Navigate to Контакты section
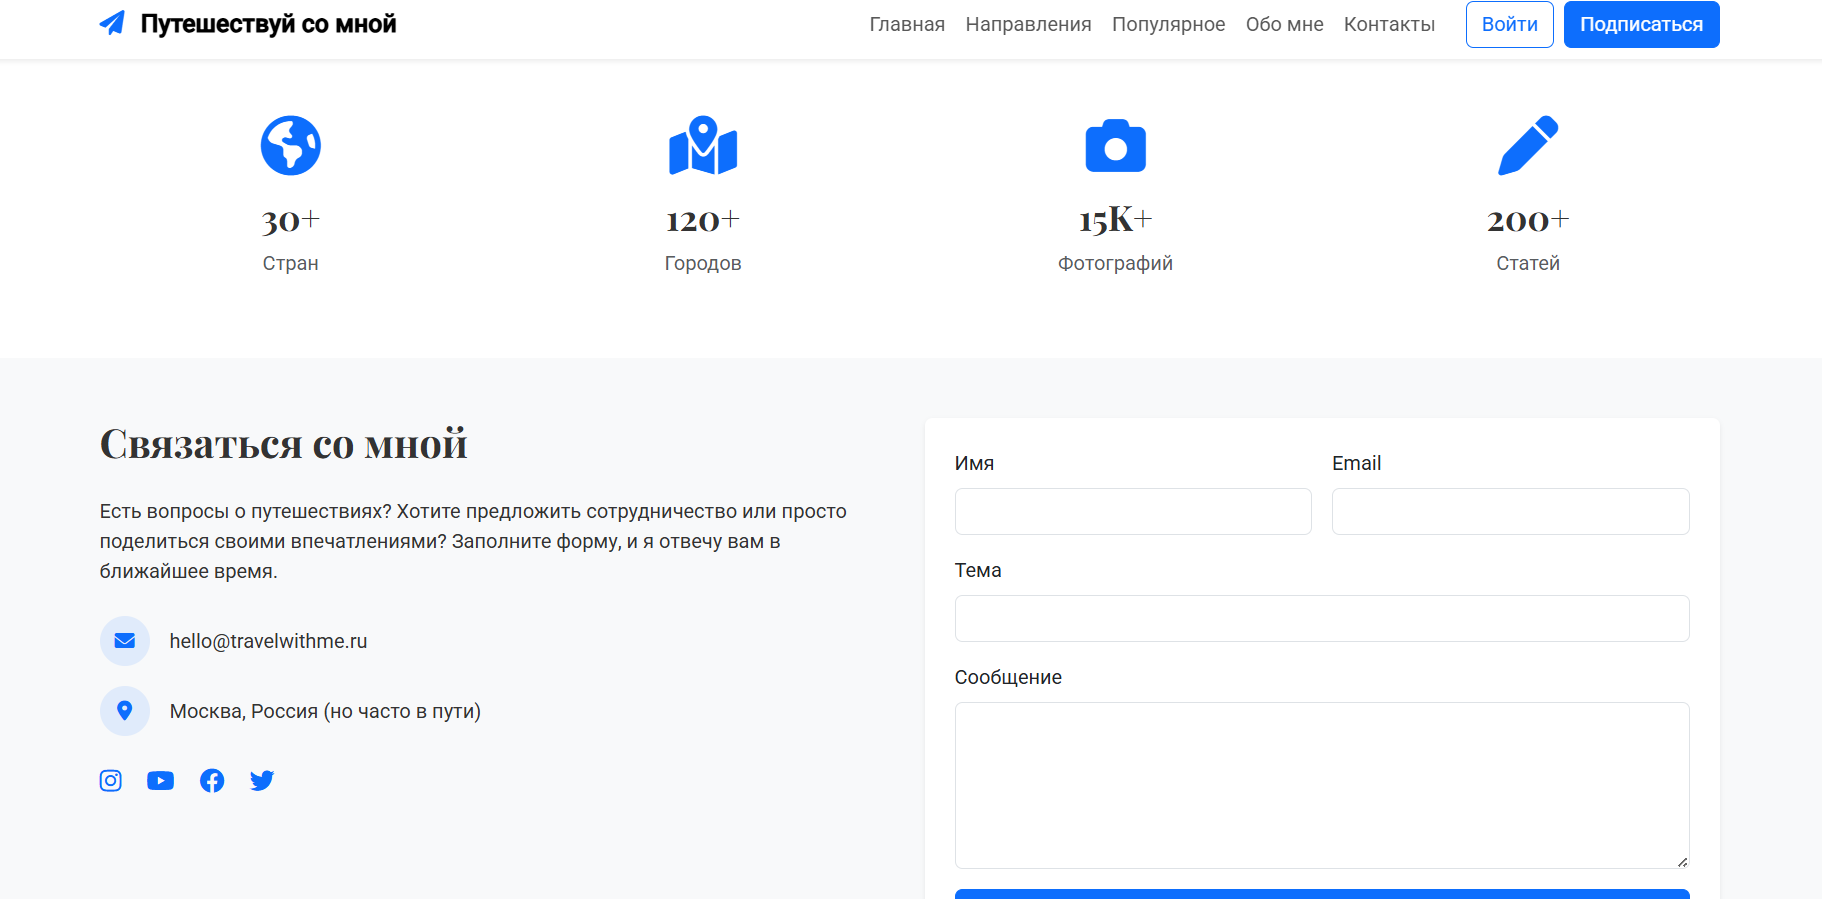This screenshot has height=899, width=1822. point(1389,24)
